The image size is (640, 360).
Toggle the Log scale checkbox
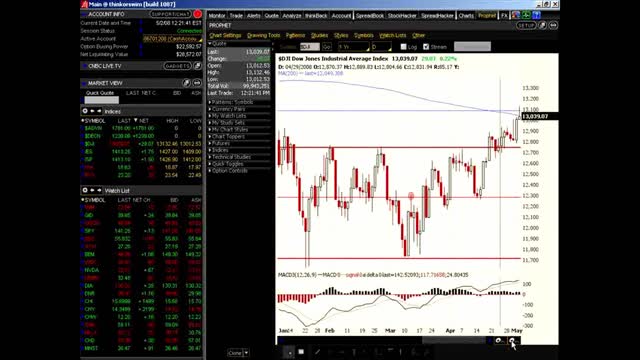point(403,47)
